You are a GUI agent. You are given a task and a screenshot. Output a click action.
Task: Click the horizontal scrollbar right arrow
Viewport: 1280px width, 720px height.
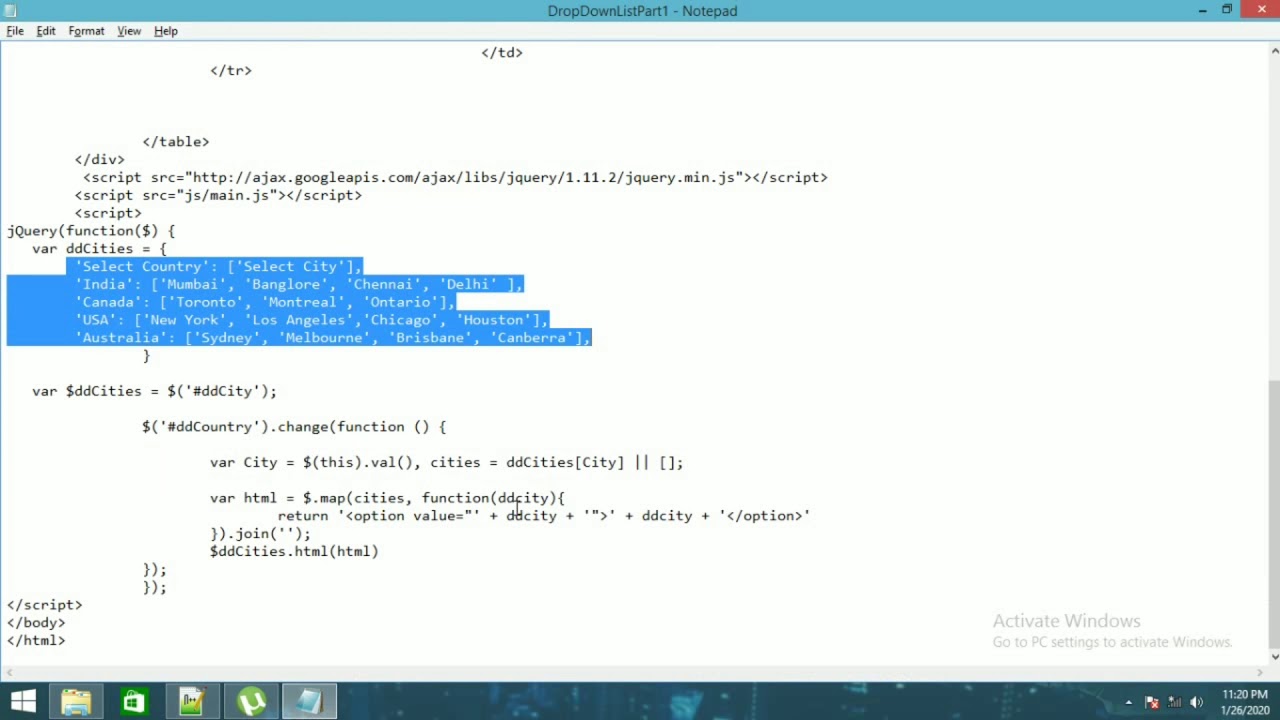(1260, 672)
